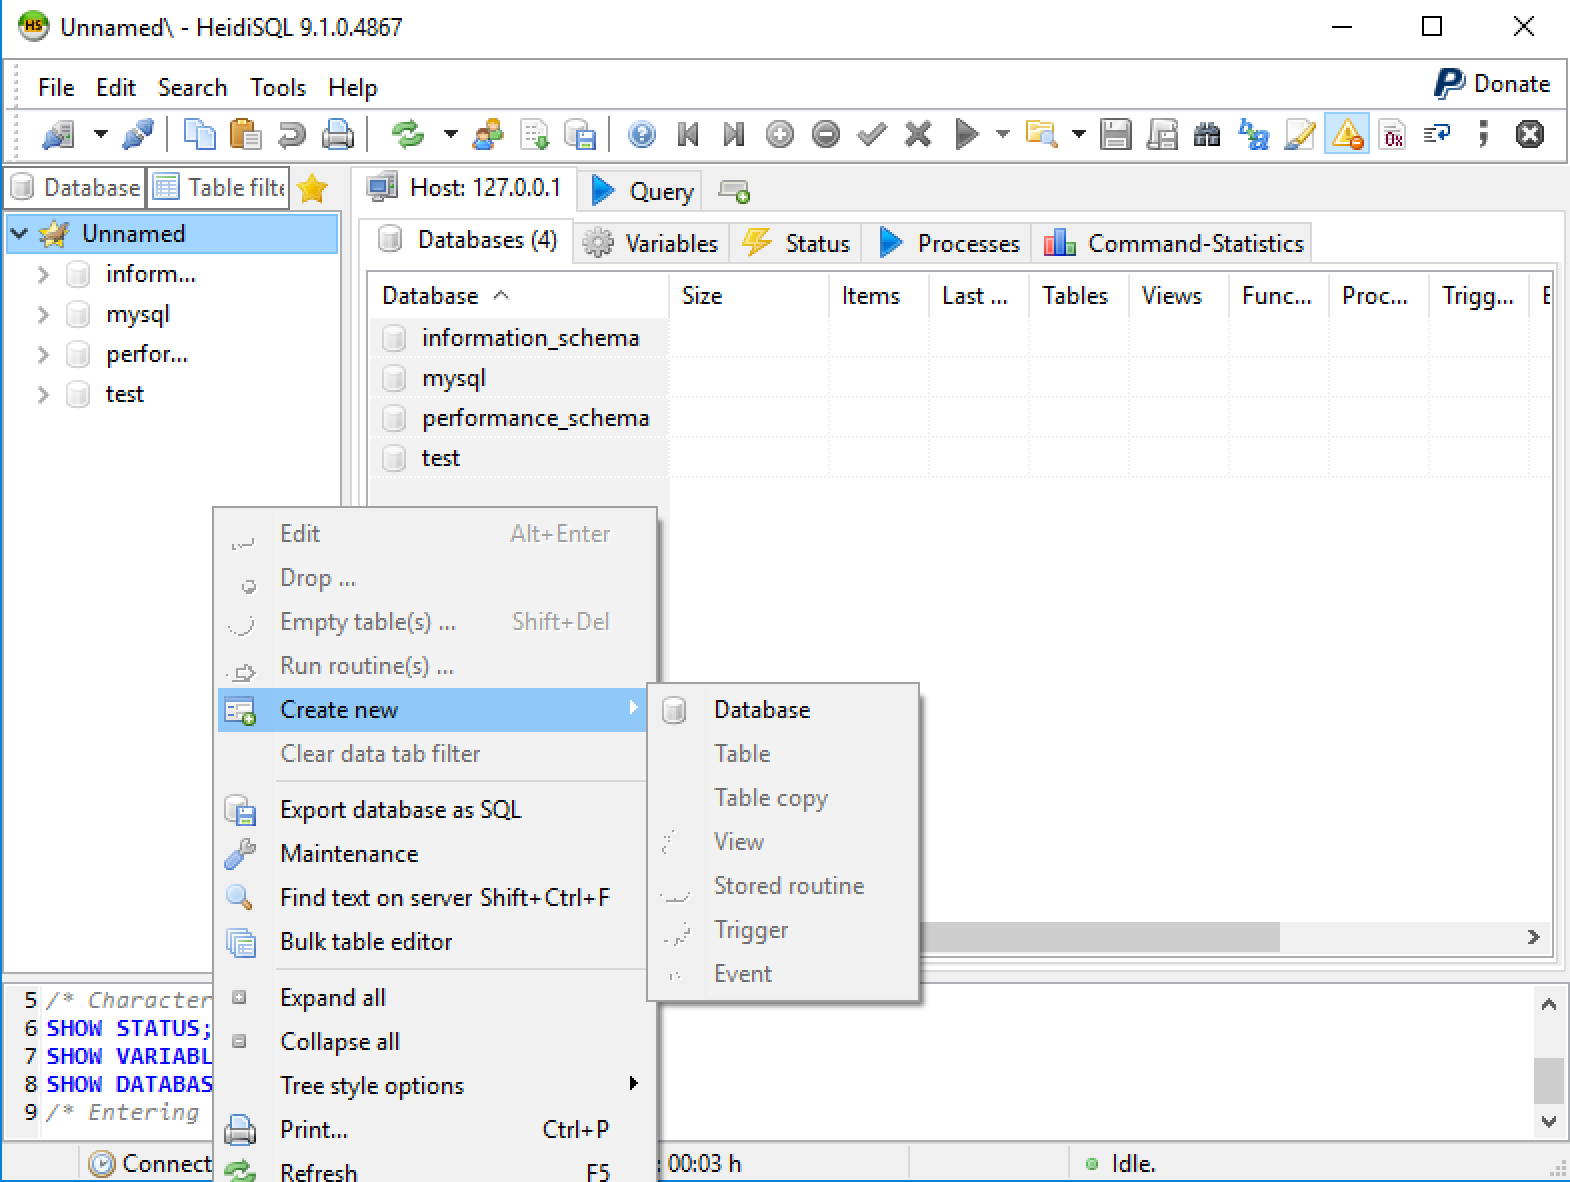This screenshot has width=1570, height=1182.
Task: Click the Table filter field
Action: 219,188
